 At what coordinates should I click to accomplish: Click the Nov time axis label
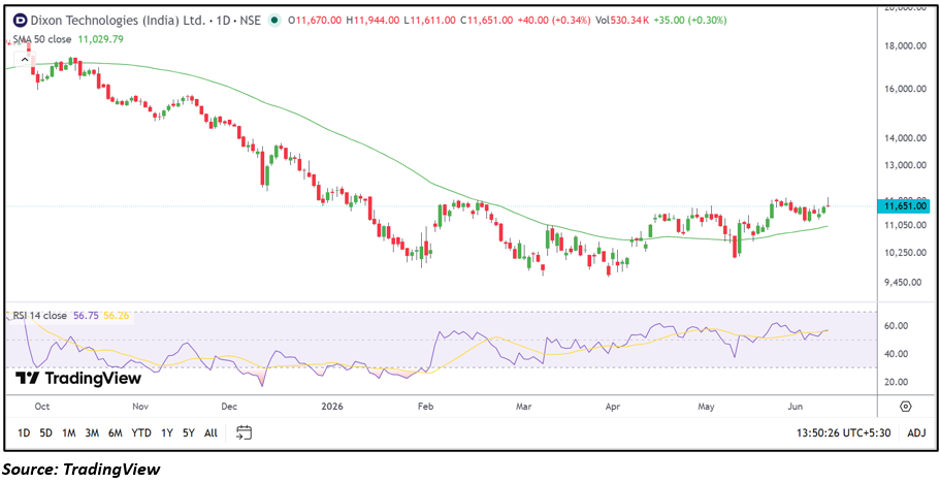[140, 407]
